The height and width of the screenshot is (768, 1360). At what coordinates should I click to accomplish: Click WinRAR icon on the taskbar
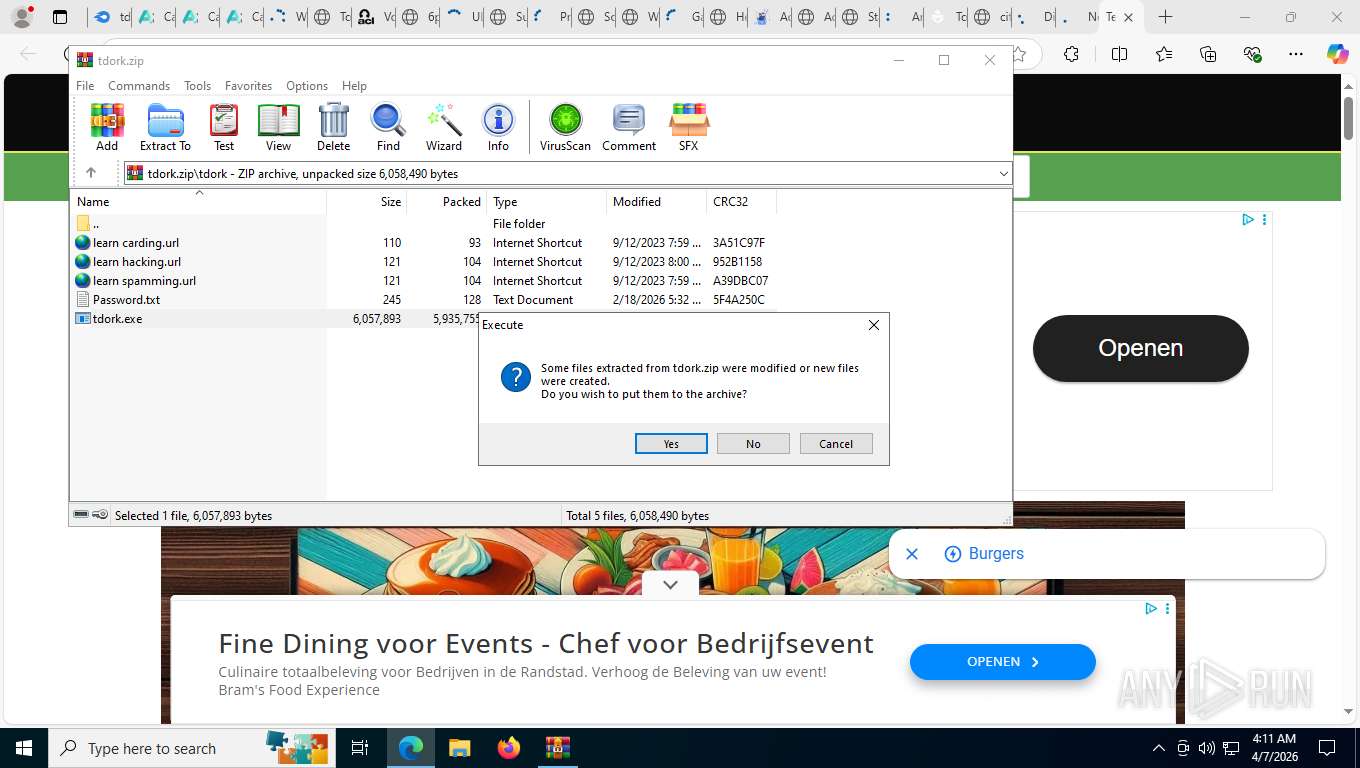click(x=557, y=748)
